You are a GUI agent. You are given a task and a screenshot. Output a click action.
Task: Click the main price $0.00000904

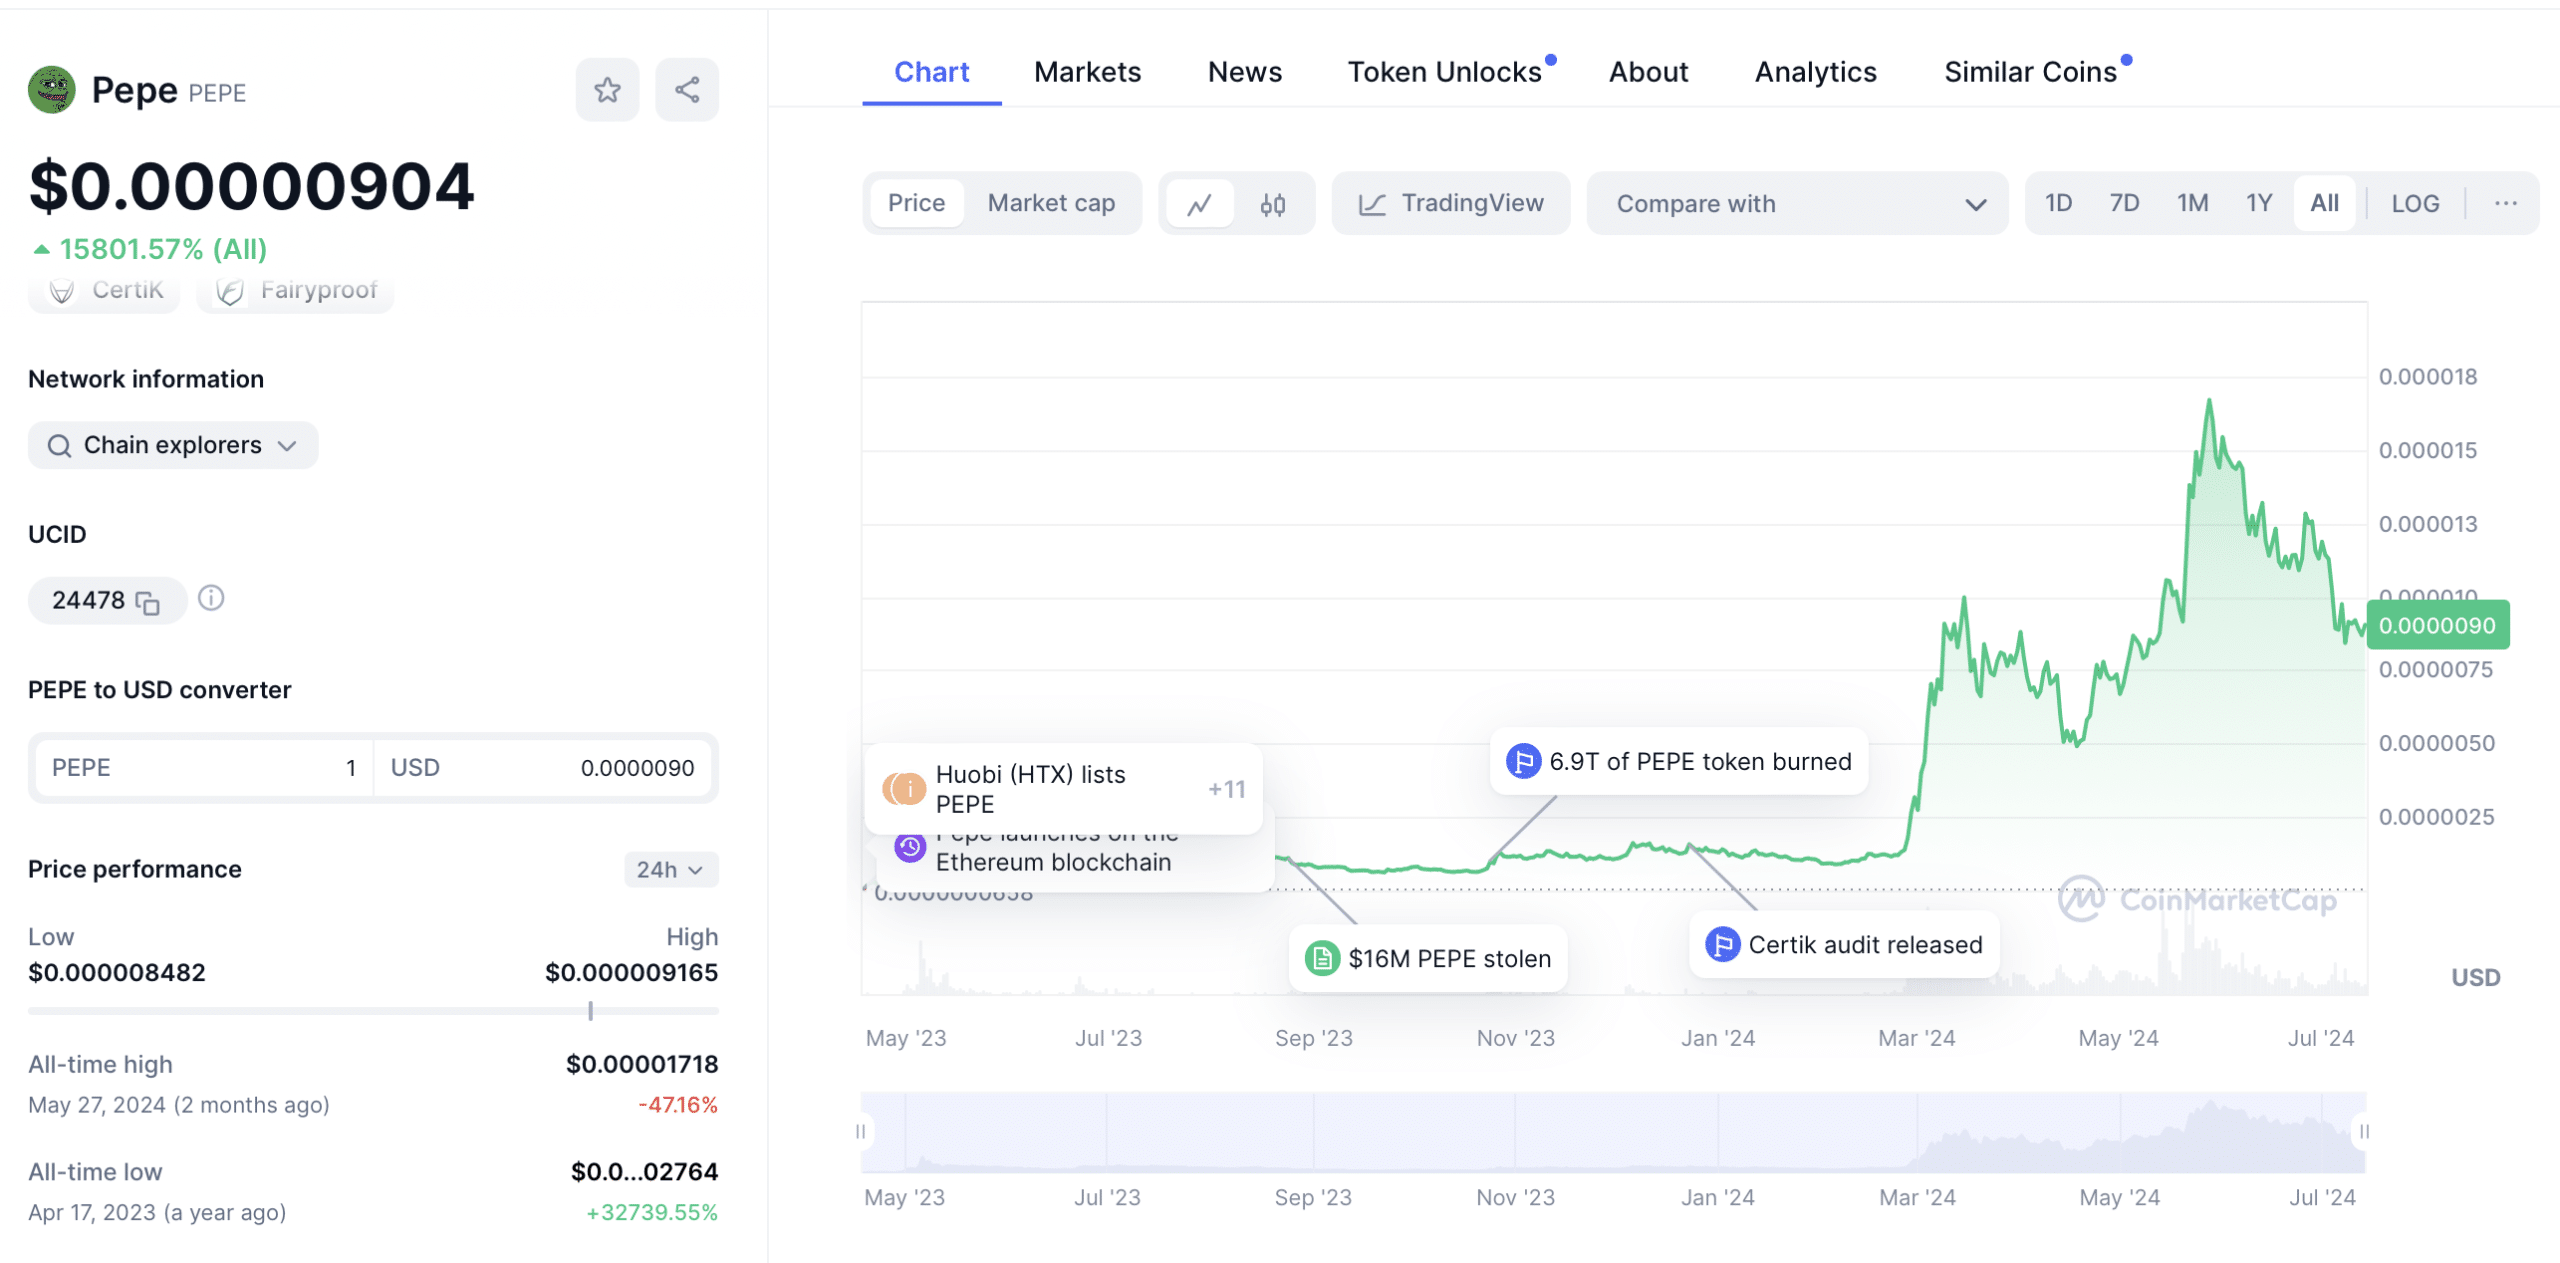(x=251, y=187)
